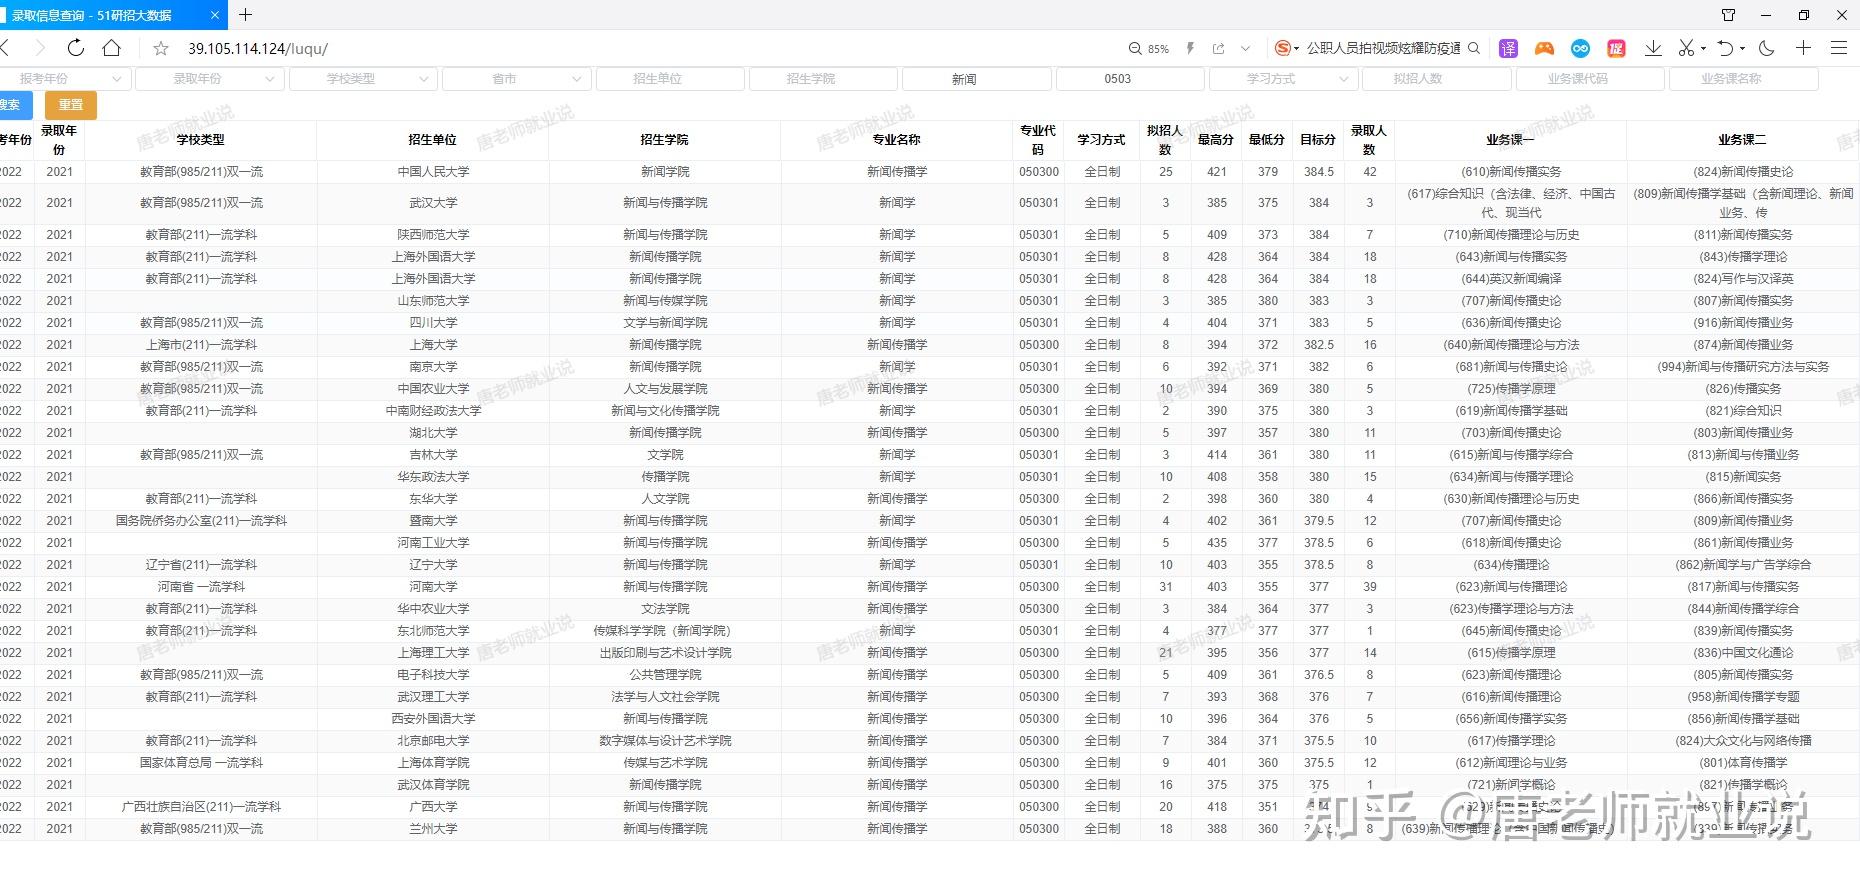
Task: Click the 数字媒体与设计艺术学院 cell
Action: (665, 741)
